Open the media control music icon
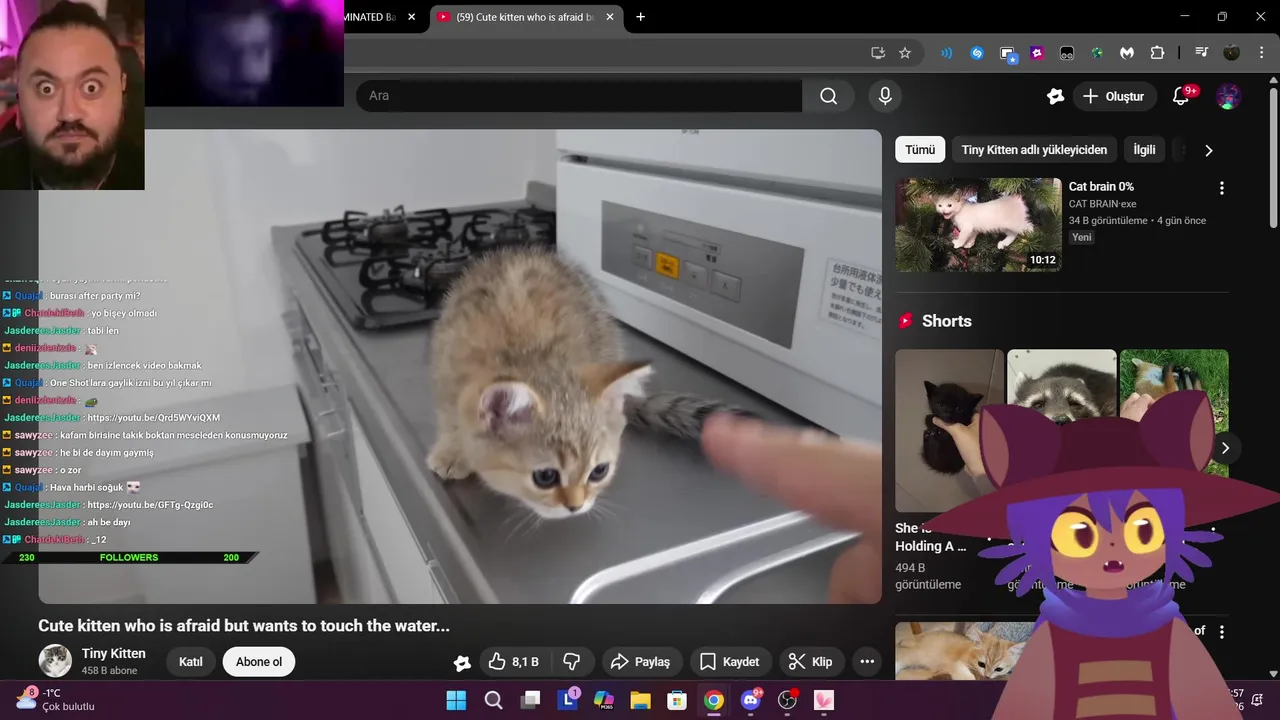The height and width of the screenshot is (720, 1280). tap(1203, 53)
